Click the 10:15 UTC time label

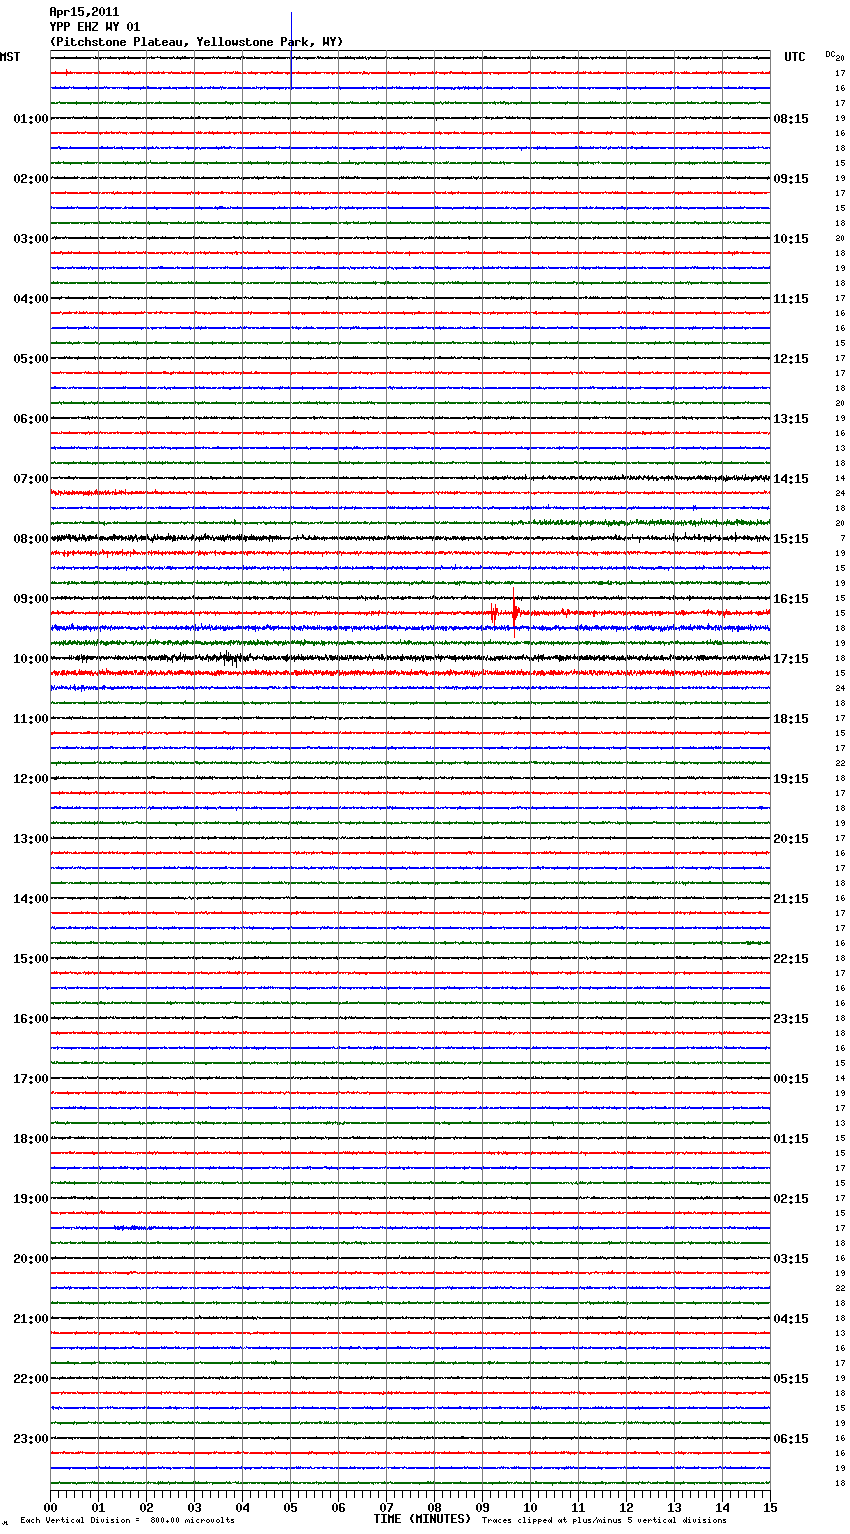(791, 239)
